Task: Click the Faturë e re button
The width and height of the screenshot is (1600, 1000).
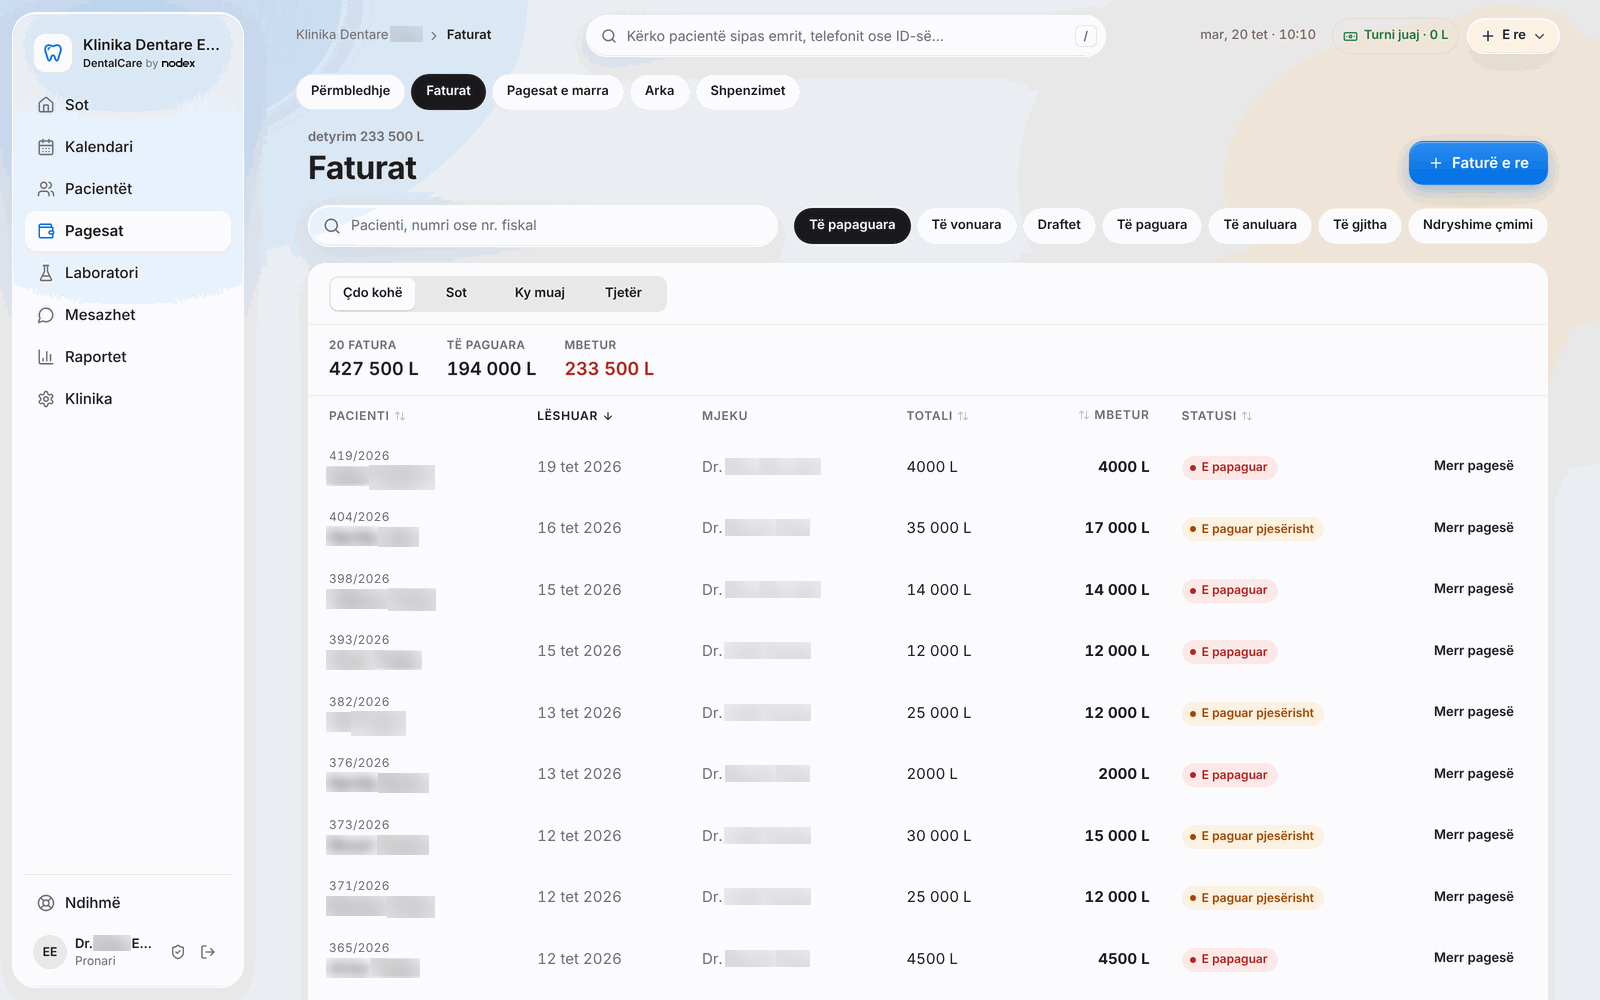Action: (x=1478, y=163)
